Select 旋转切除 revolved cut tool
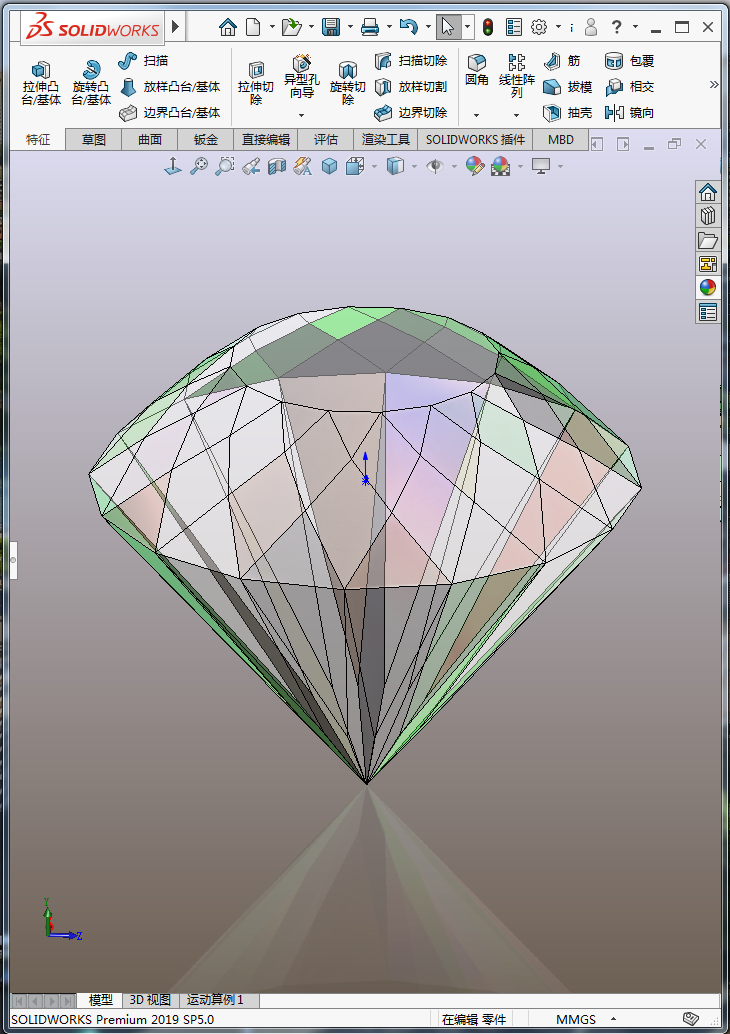 348,83
